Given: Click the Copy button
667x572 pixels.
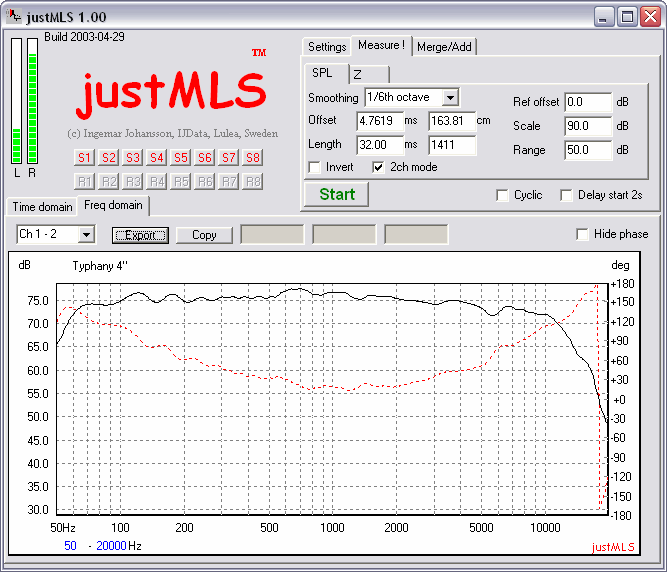Looking at the screenshot, I should coord(204,235).
